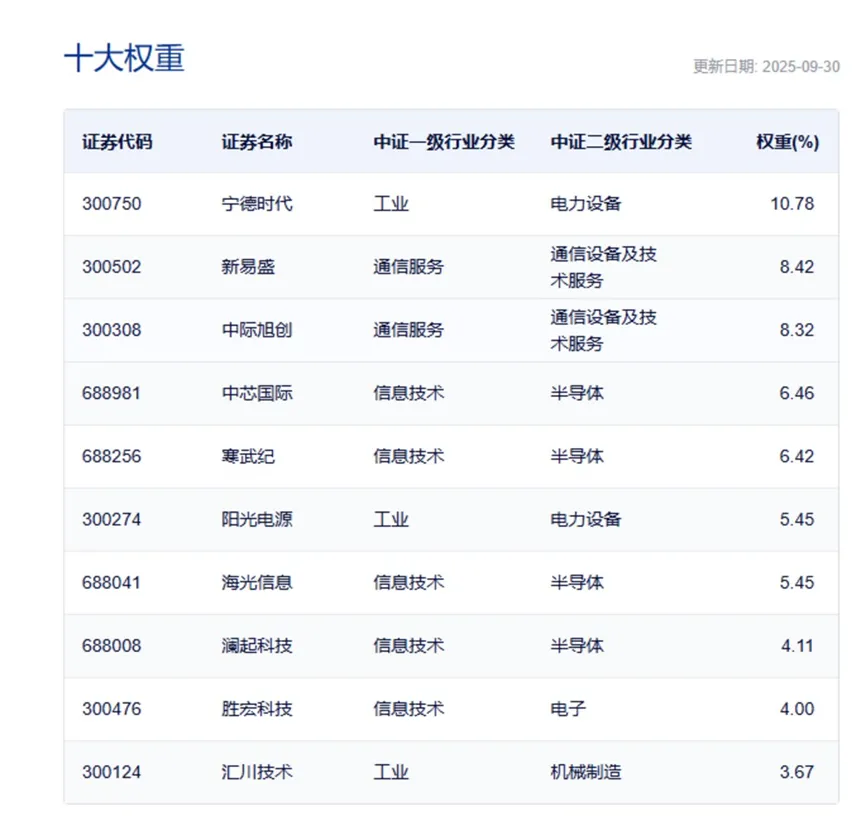
Task: Click the 宁德时代 name cell
Action: click(x=257, y=204)
